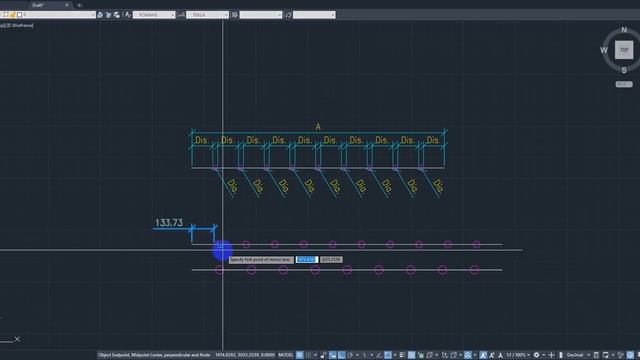Toggle the grid display in status bar
This screenshot has height=360, width=640.
[x=299, y=355]
